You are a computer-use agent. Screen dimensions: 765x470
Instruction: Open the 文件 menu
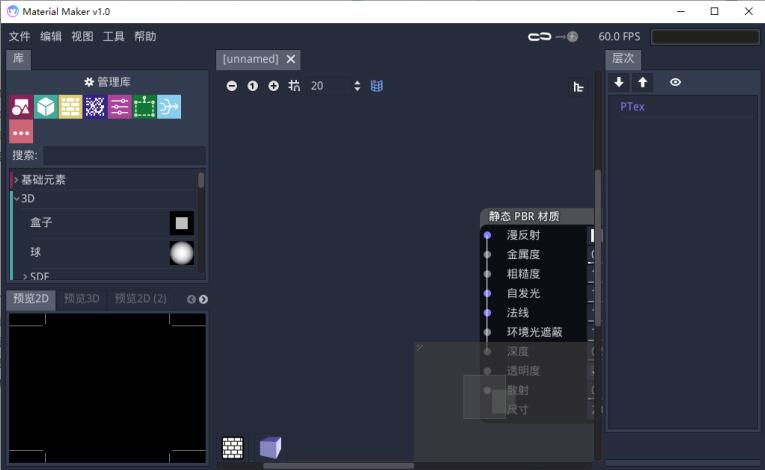20,37
